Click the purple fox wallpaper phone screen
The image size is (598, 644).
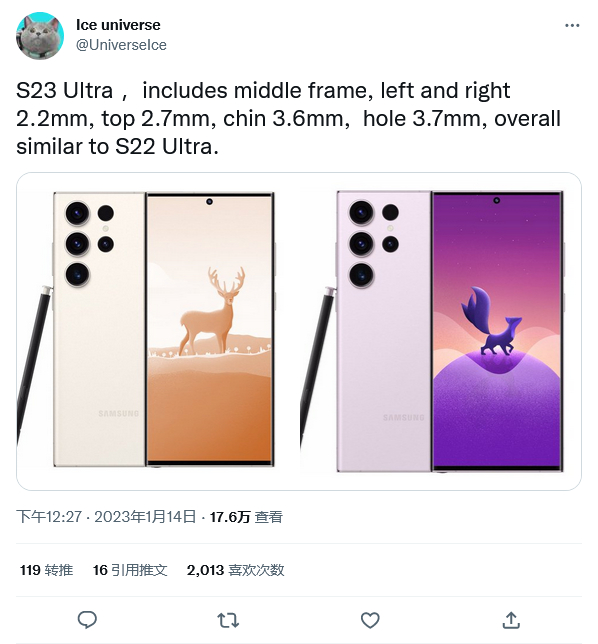[497, 331]
